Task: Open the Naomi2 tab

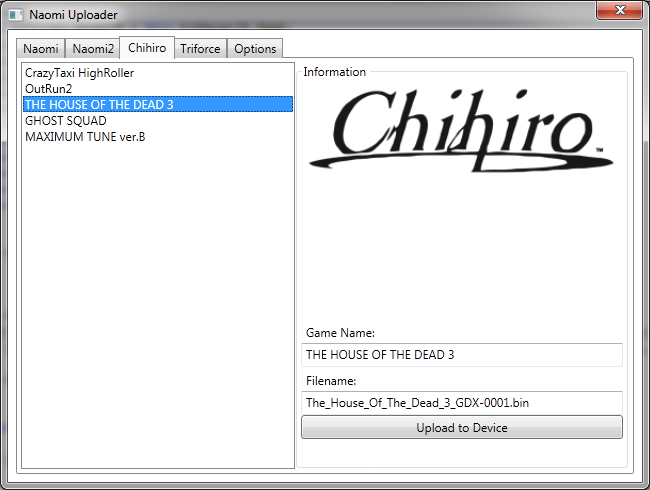Action: coord(93,49)
